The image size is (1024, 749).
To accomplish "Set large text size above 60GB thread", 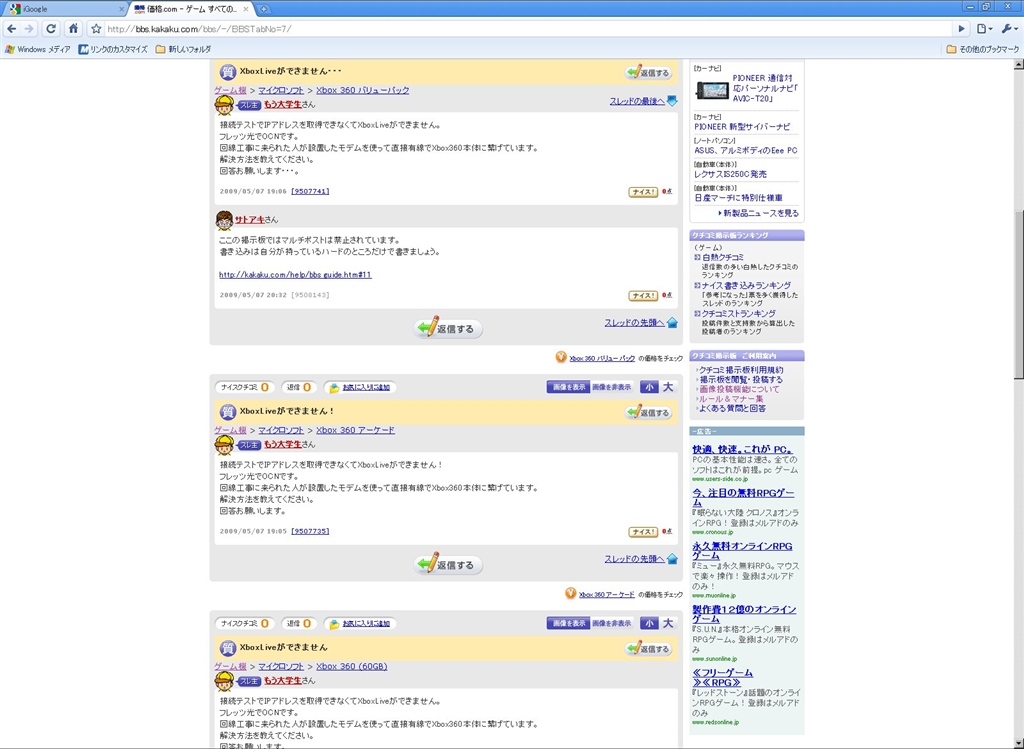I will pos(668,624).
